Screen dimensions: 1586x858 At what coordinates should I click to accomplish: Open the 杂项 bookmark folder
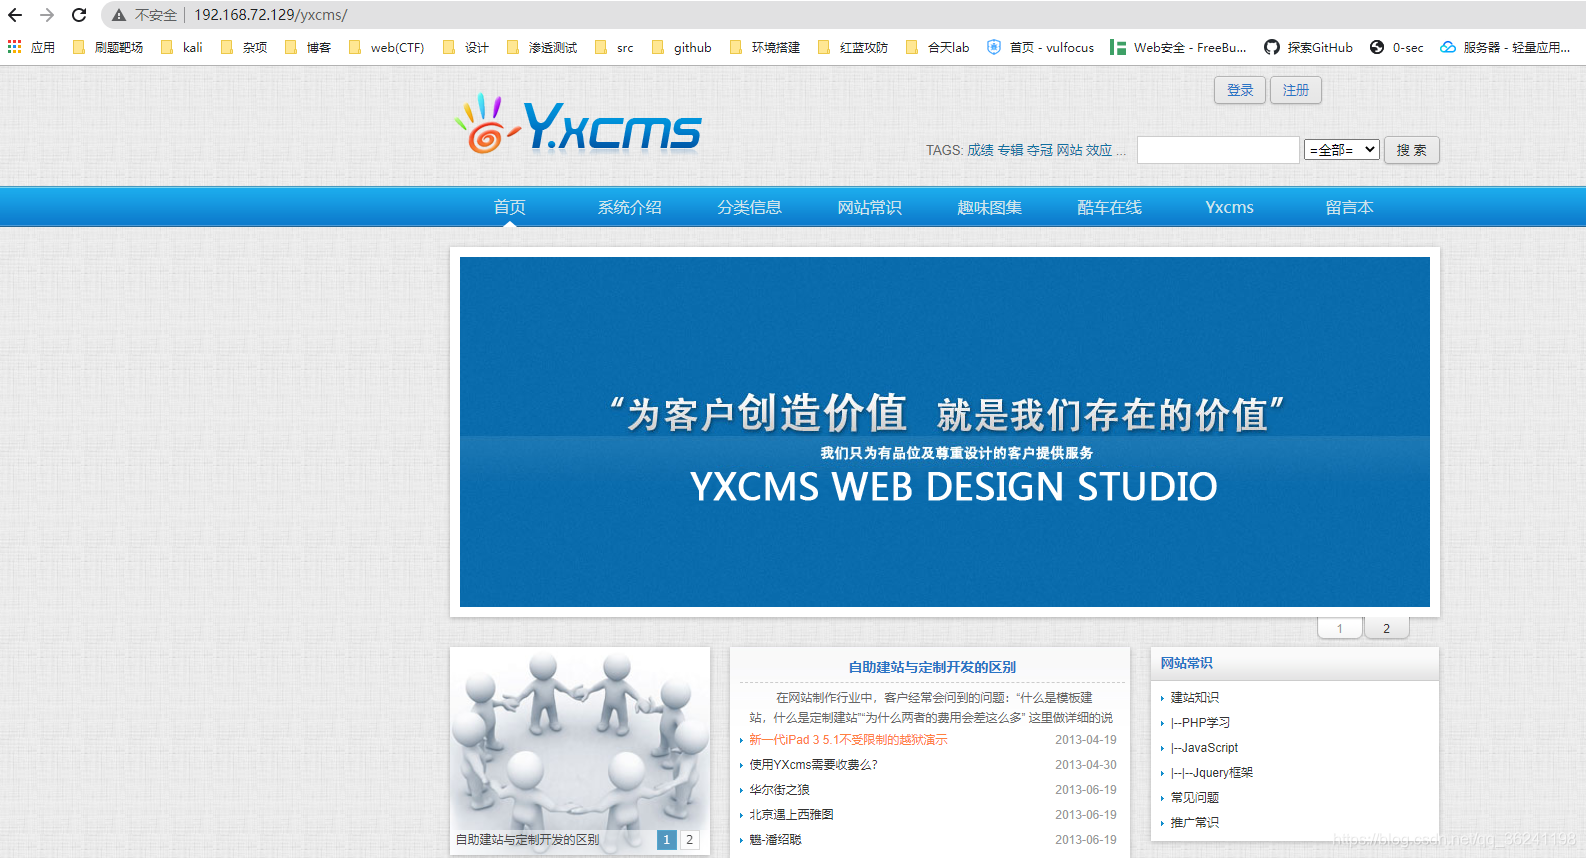[x=244, y=47]
